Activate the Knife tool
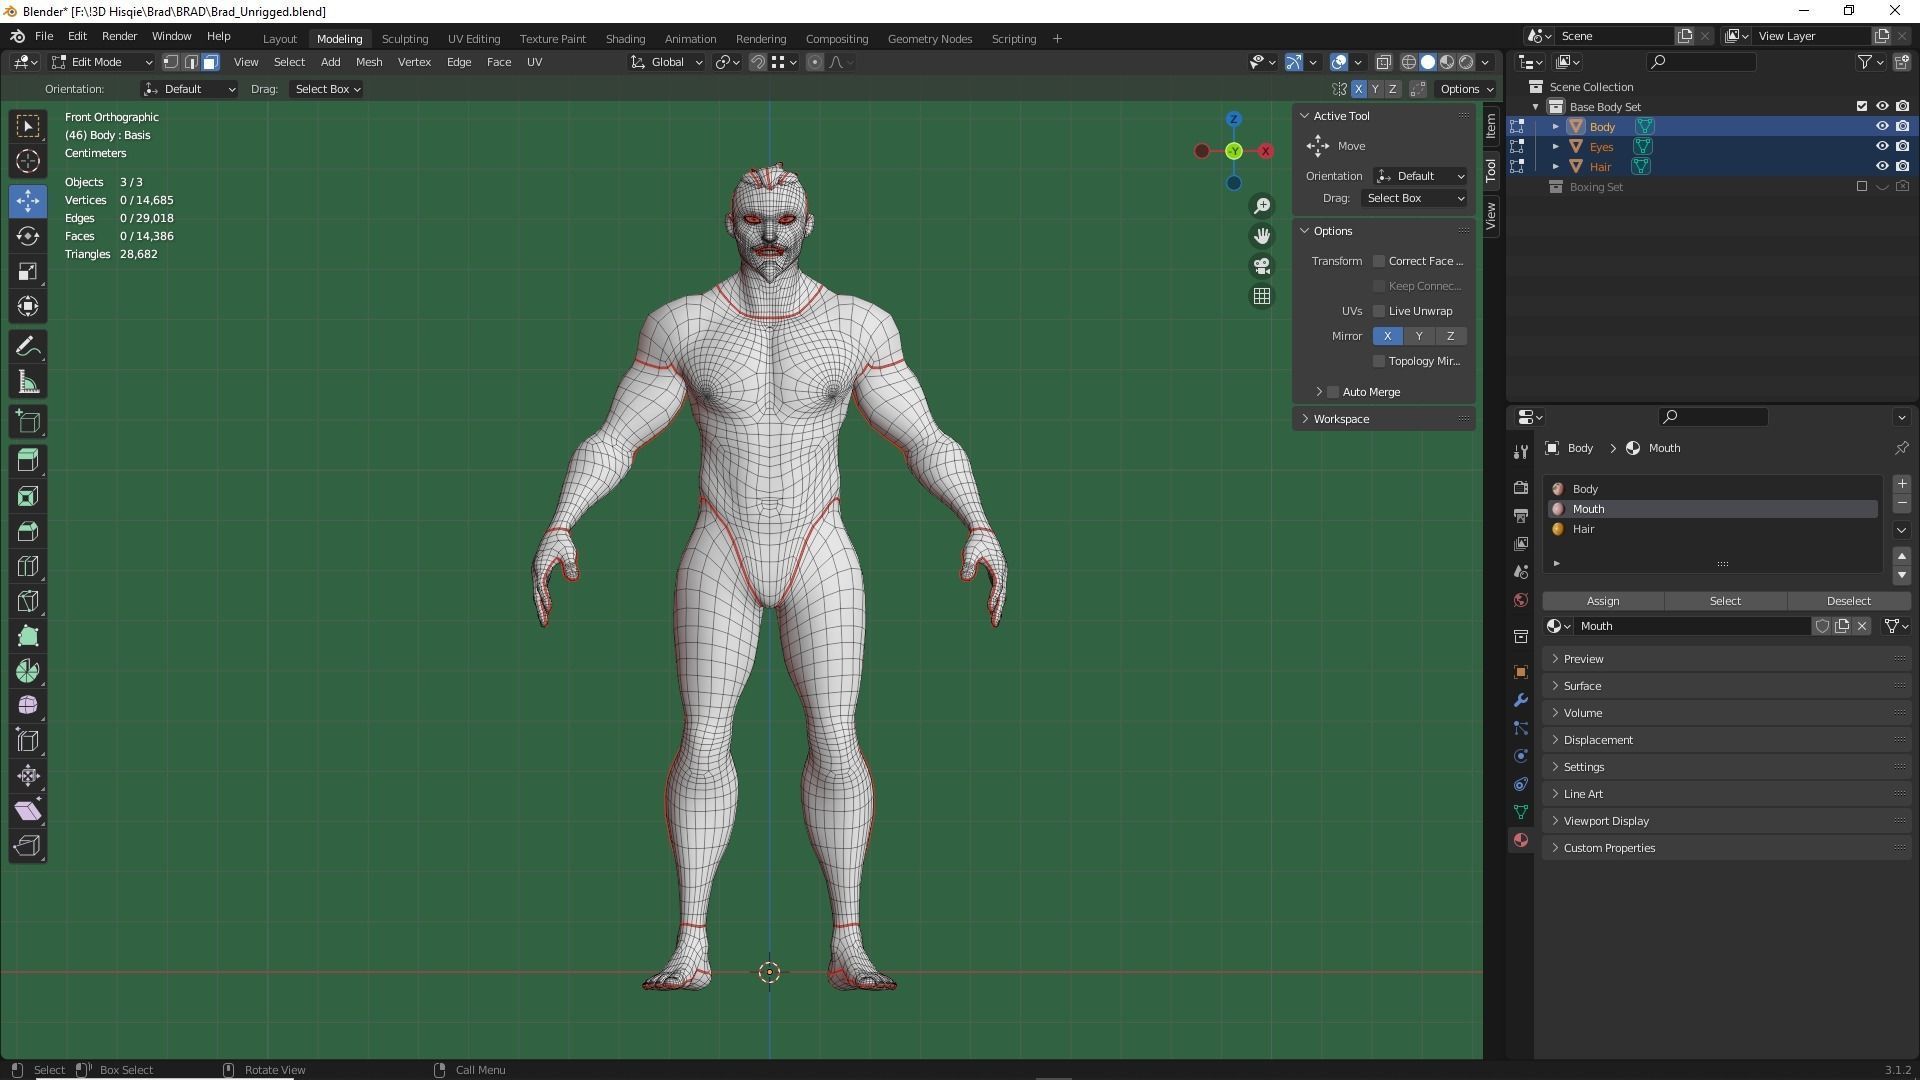 coord(28,601)
